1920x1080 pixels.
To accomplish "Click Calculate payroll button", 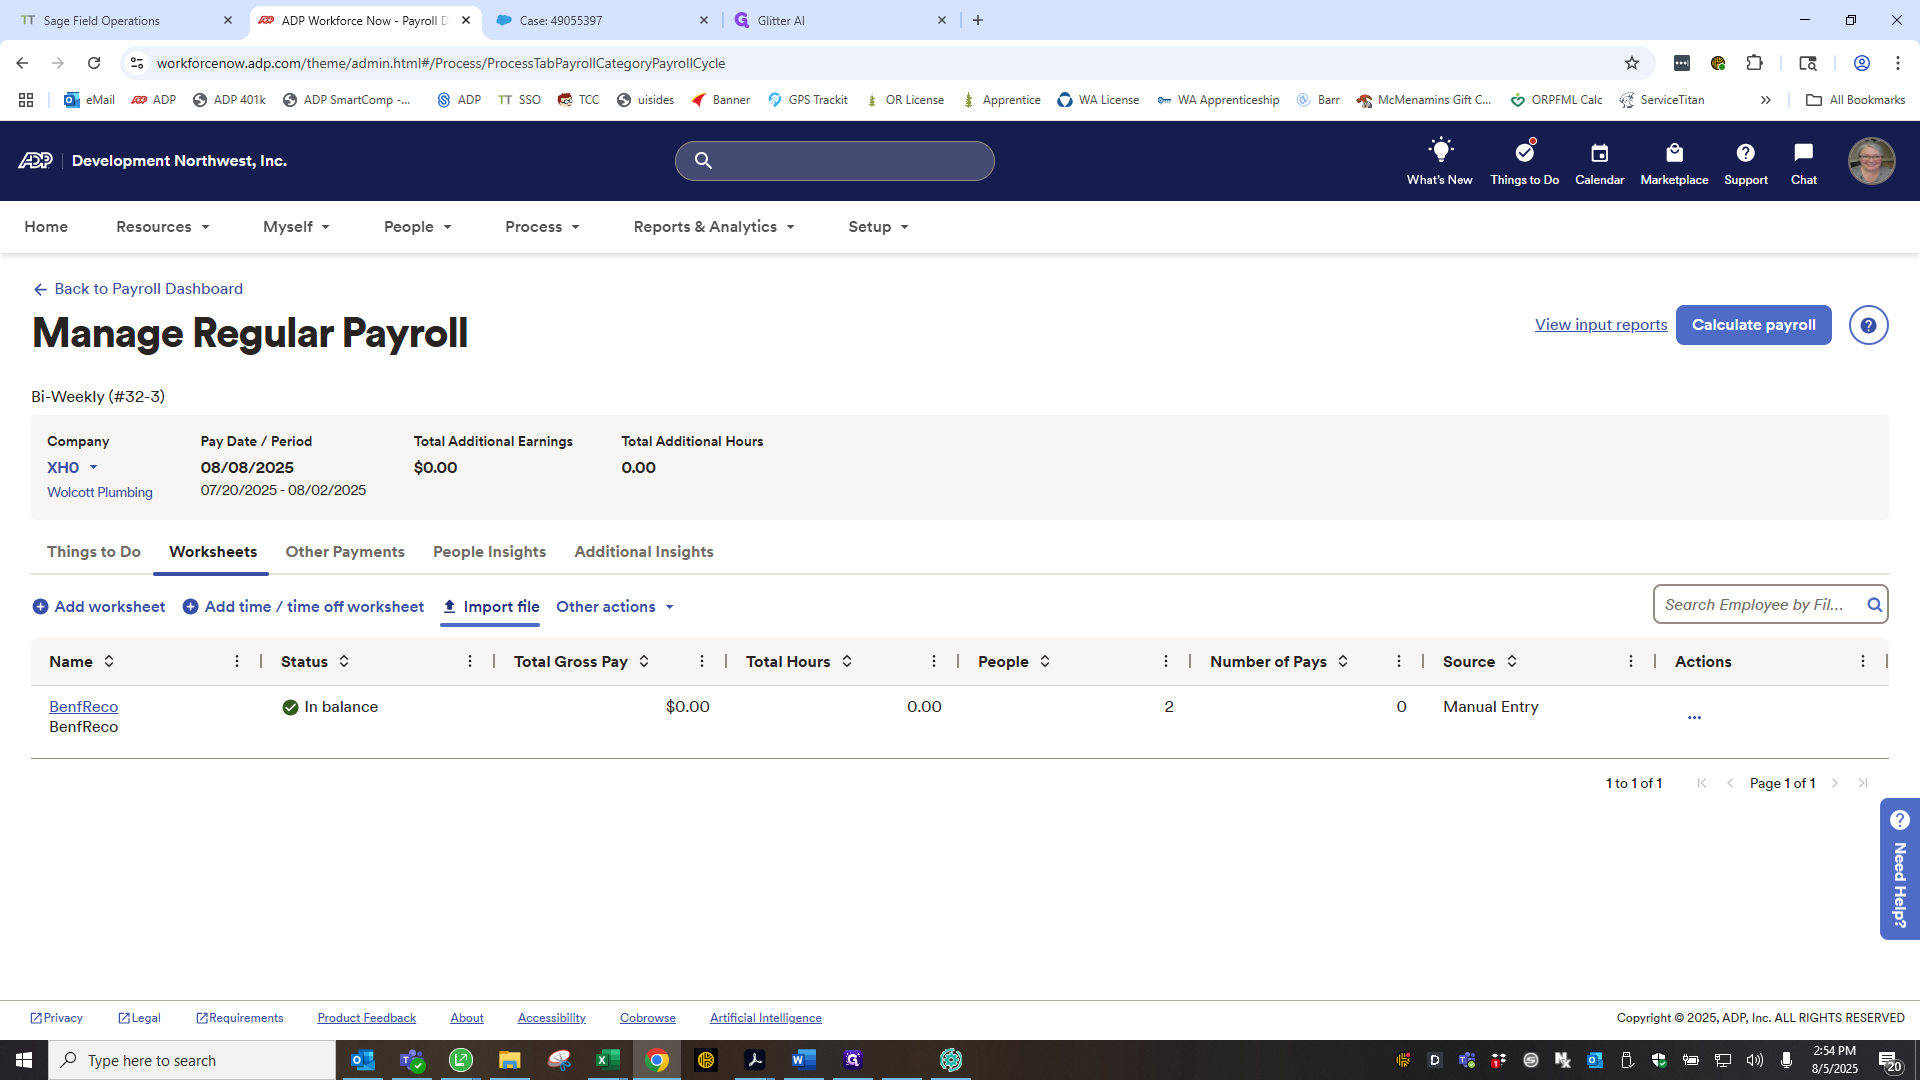I will 1753,325.
